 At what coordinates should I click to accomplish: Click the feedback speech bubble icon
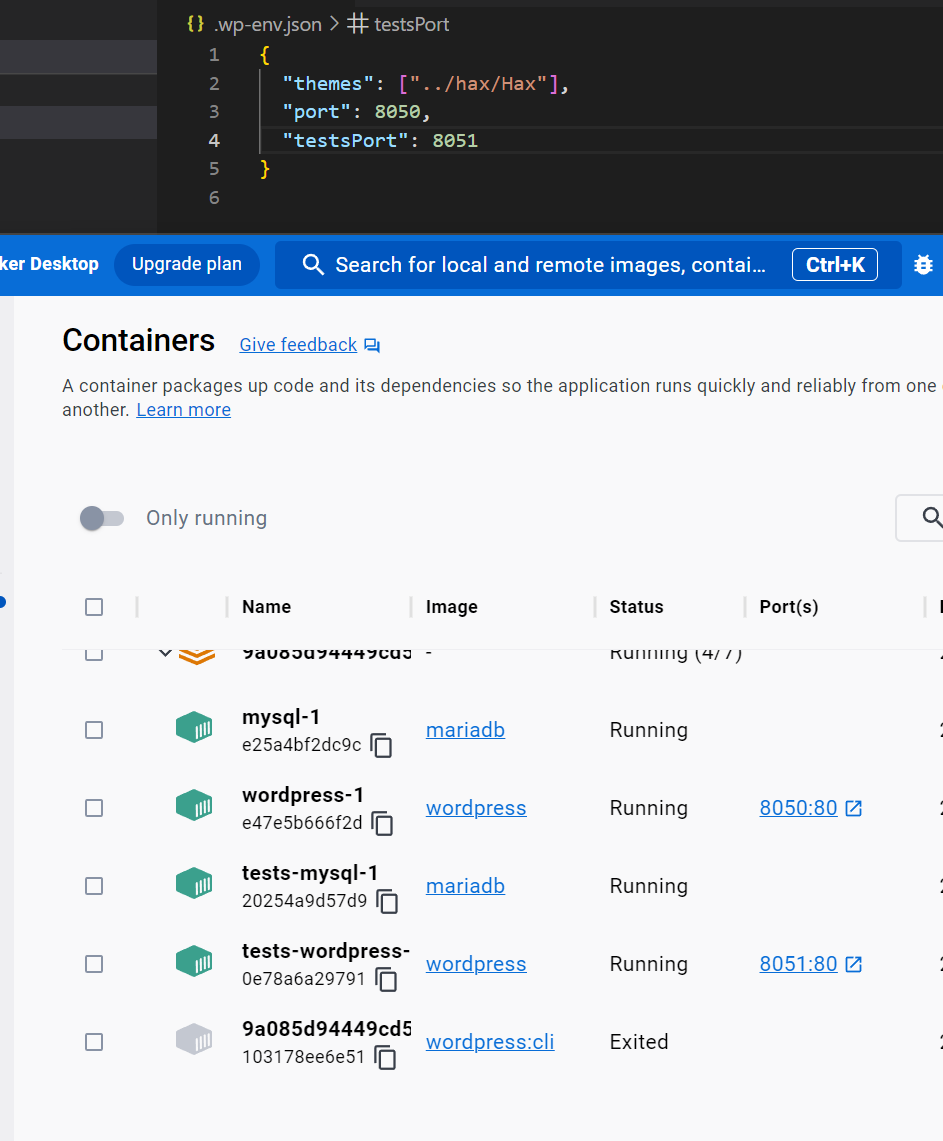pyautogui.click(x=372, y=345)
